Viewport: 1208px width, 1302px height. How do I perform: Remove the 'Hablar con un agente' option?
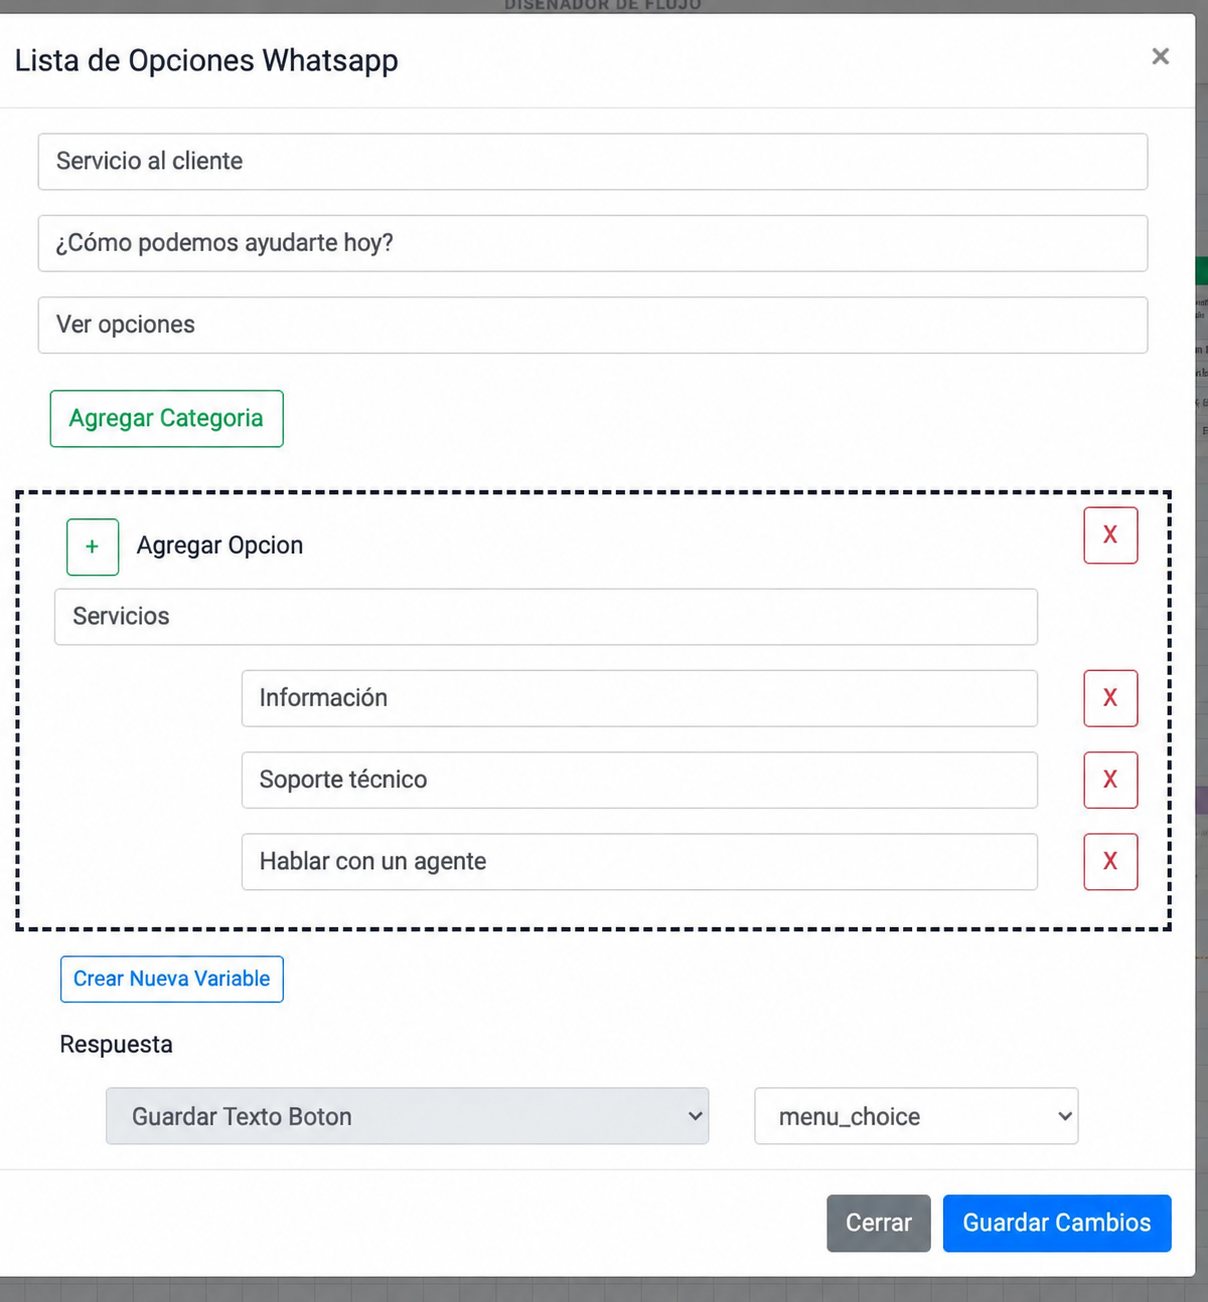1111,862
